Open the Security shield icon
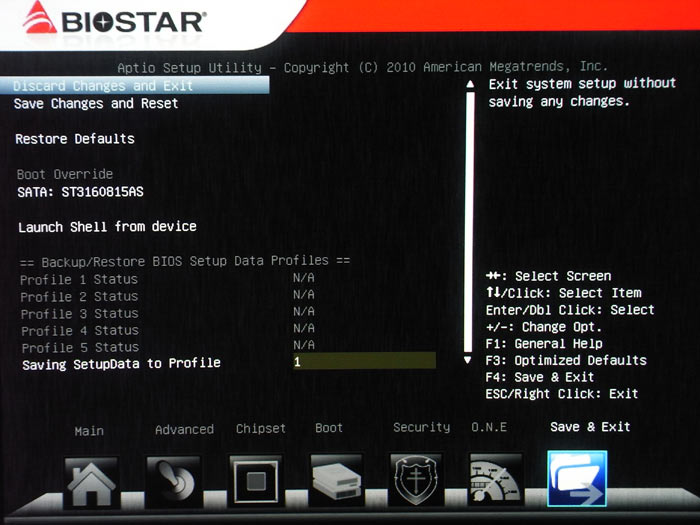This screenshot has height=525, width=700. tap(416, 480)
